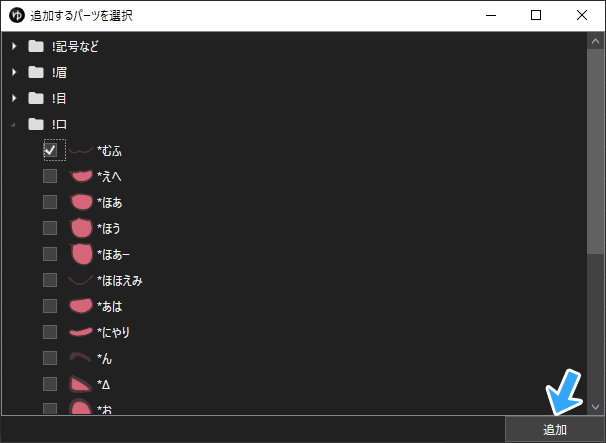Click the *あは mouth thumbnail
This screenshot has width=606, height=443.
(81, 306)
